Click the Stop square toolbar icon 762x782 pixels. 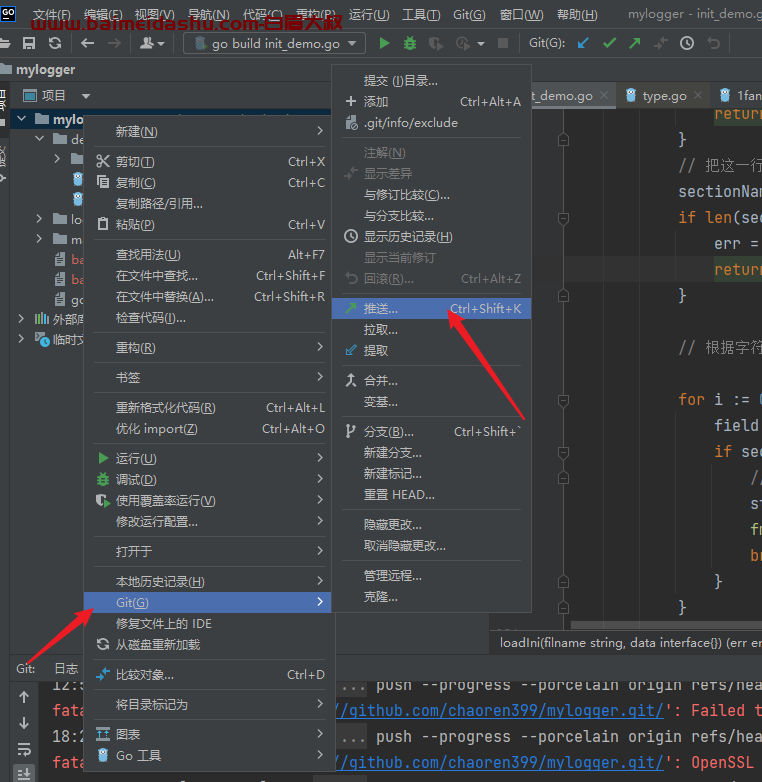tap(503, 43)
